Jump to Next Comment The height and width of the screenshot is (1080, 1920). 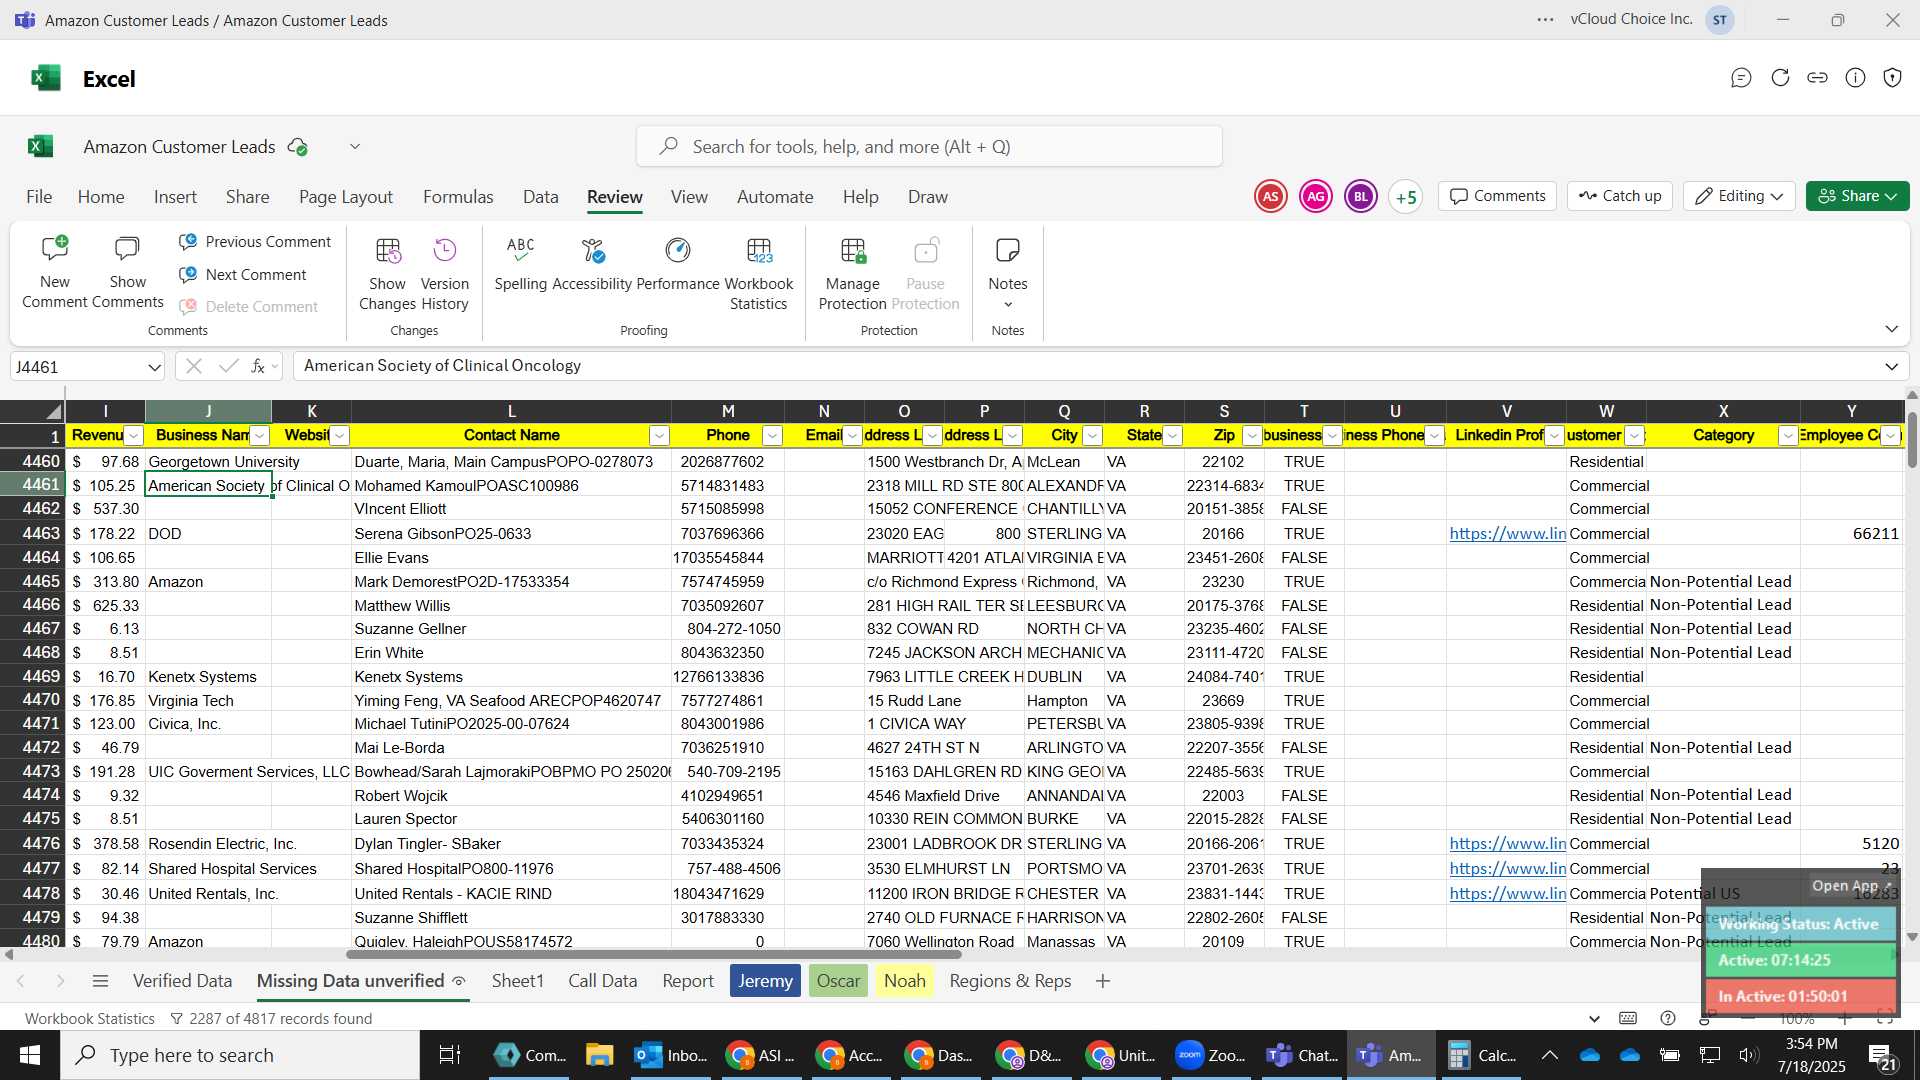click(243, 275)
